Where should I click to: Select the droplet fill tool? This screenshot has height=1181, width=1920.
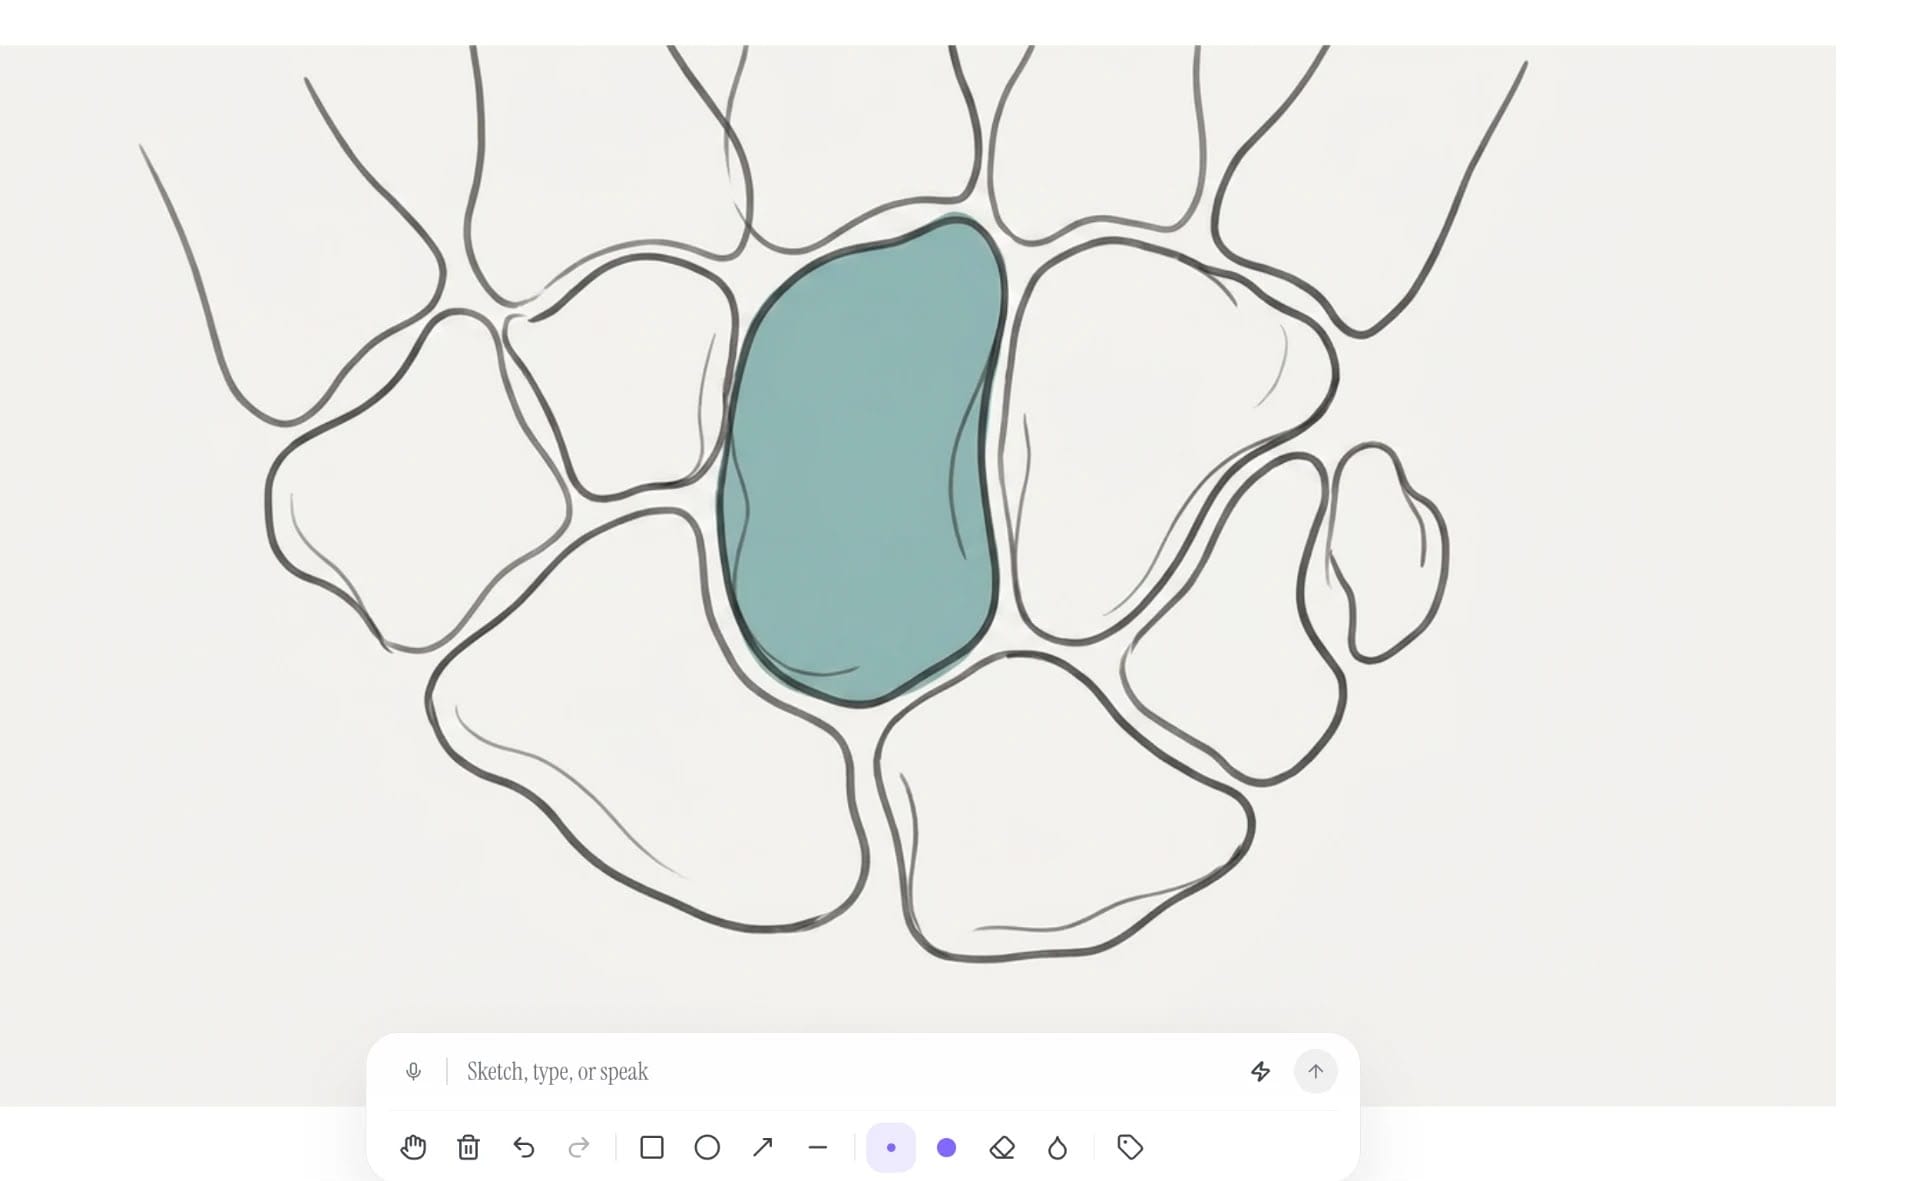tap(1057, 1147)
